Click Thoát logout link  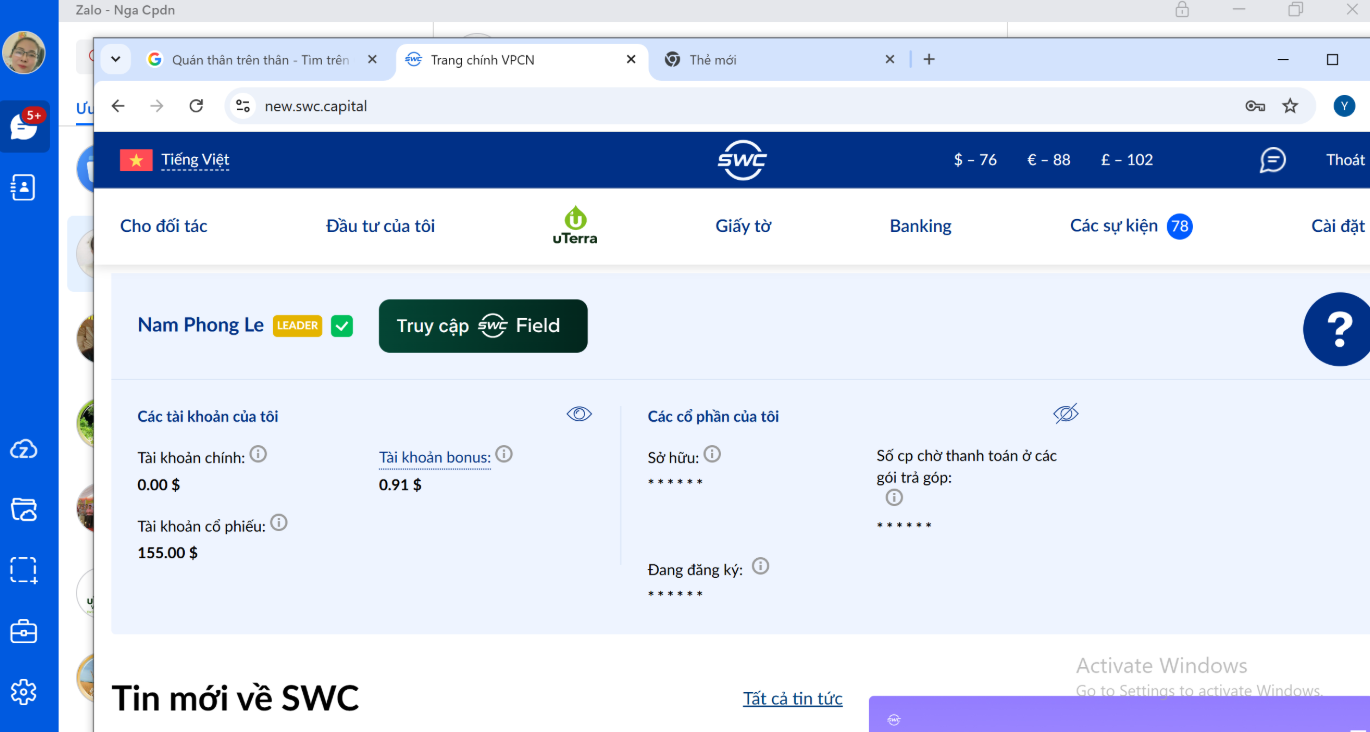pos(1345,160)
